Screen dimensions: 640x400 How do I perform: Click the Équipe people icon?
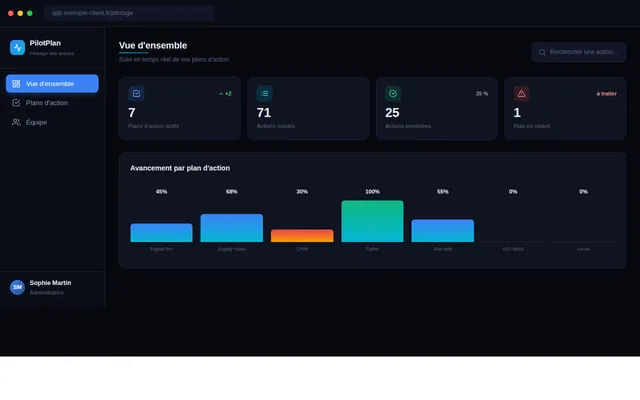tap(16, 122)
